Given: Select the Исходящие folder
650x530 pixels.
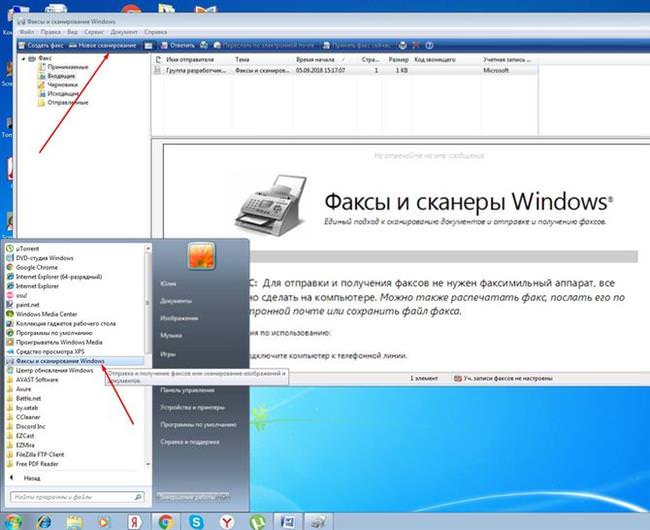Looking at the screenshot, I should tap(58, 94).
